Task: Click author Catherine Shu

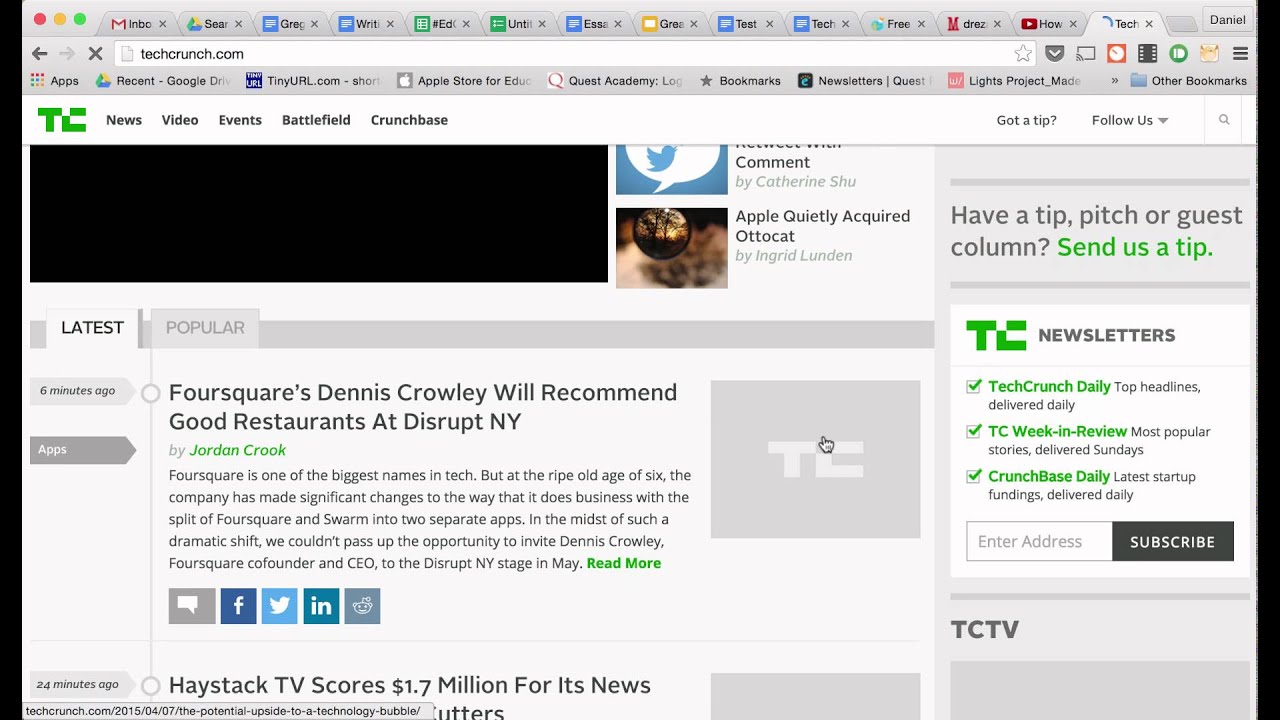Action: 806,182
